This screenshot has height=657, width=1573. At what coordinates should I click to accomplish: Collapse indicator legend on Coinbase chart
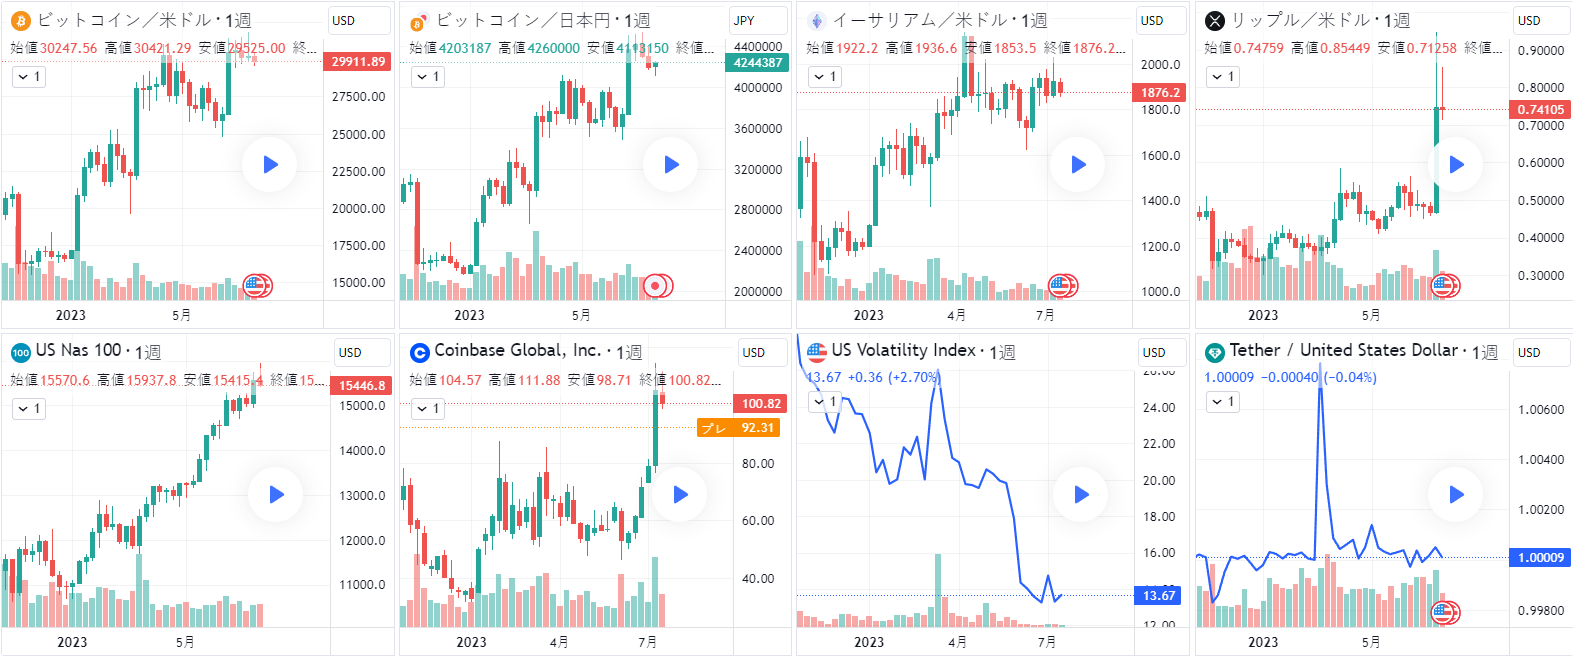[x=428, y=409]
